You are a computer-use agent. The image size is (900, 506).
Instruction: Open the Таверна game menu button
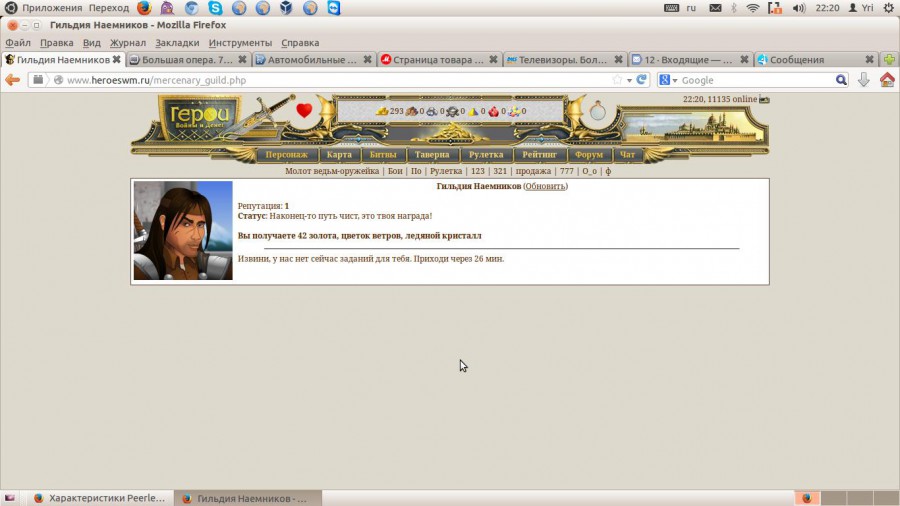tap(432, 154)
